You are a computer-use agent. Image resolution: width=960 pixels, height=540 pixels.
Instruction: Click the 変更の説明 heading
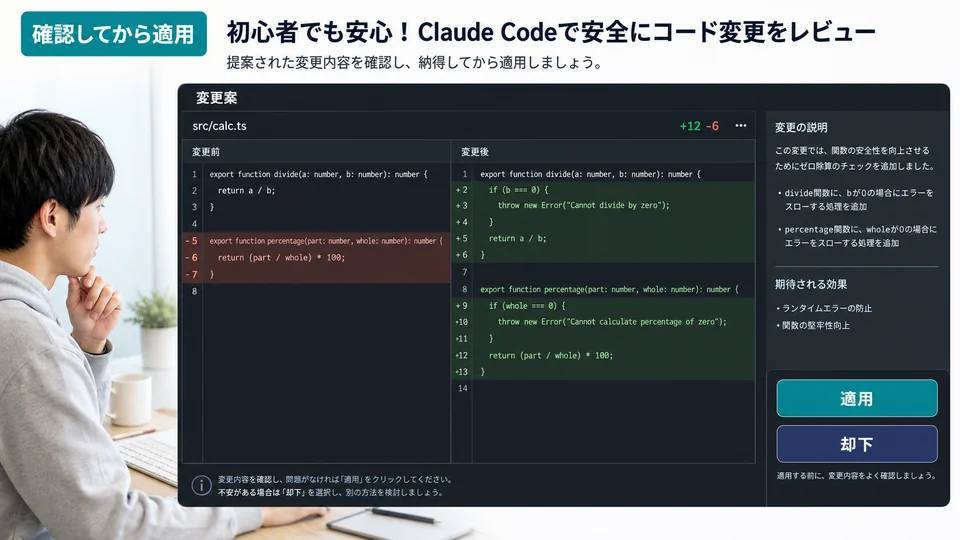tap(801, 127)
